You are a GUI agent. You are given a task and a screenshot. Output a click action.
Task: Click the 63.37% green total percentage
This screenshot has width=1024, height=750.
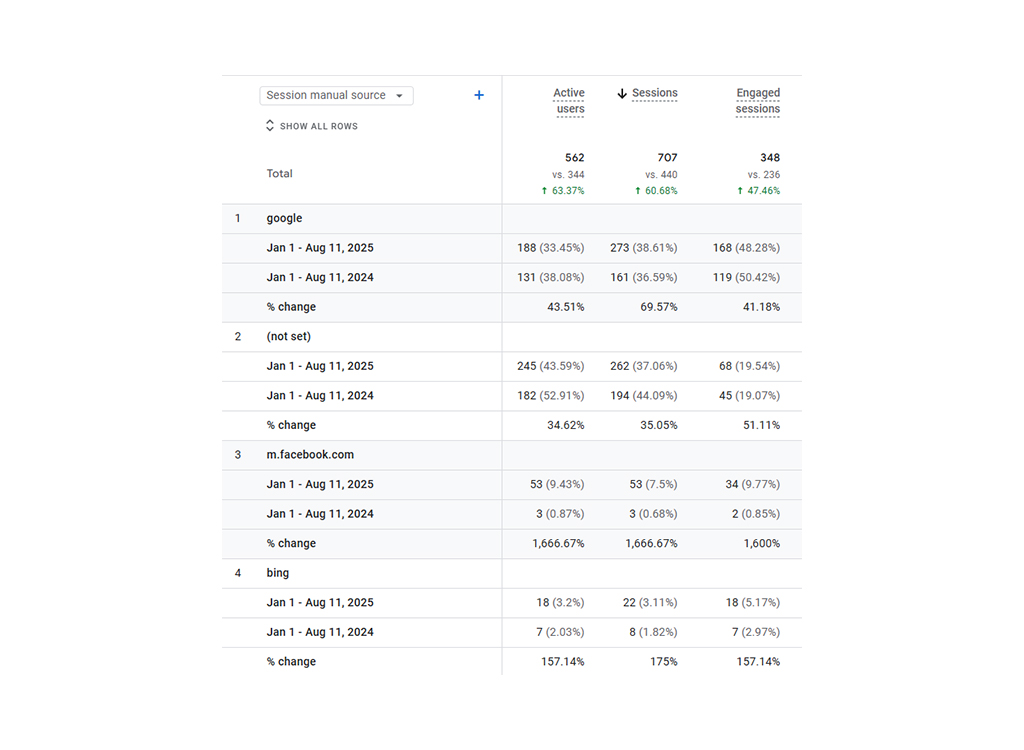coord(567,190)
